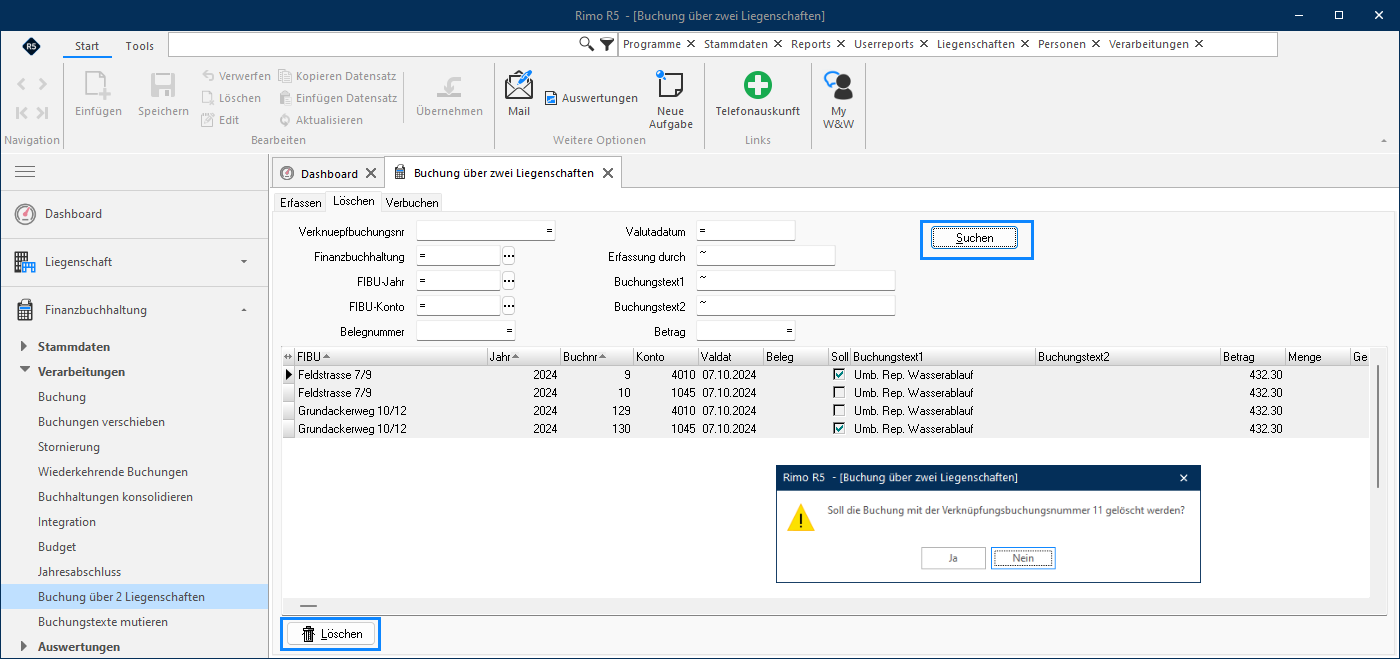Viewport: 1400px width, 659px height.
Task: Choose Nein in the dialog
Action: [x=1023, y=558]
